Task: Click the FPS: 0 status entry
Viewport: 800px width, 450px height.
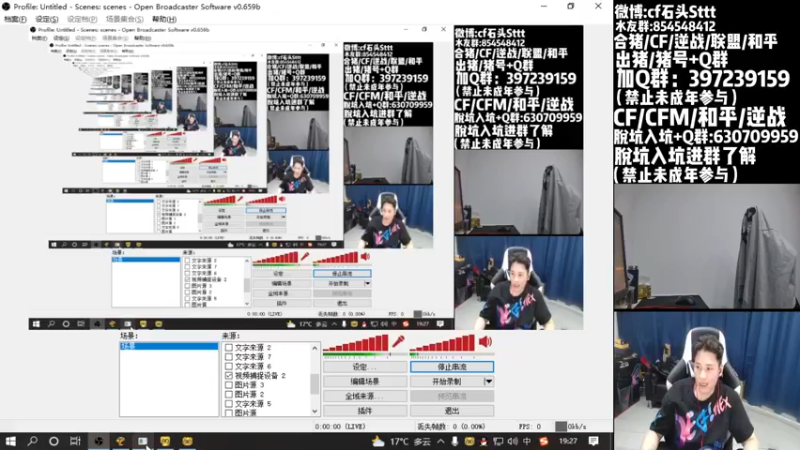Action: tap(530, 427)
